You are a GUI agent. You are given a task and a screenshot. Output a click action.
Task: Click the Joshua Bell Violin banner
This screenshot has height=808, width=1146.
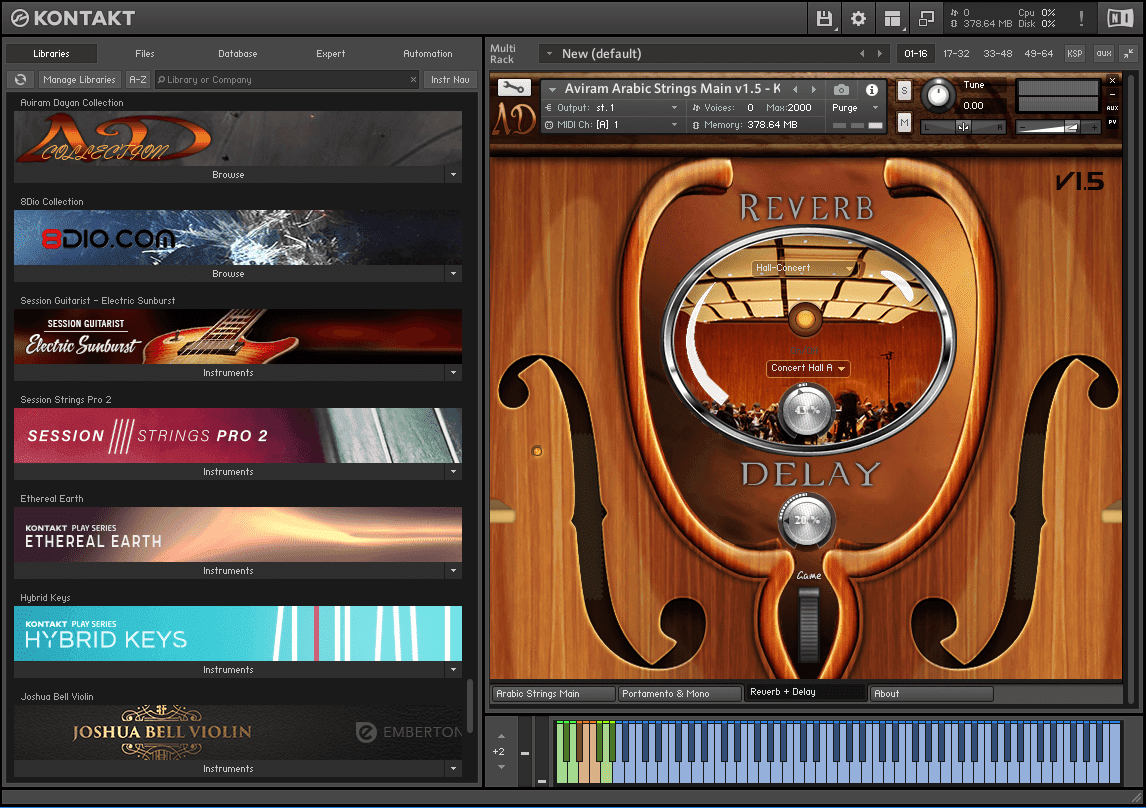pyautogui.click(x=238, y=732)
